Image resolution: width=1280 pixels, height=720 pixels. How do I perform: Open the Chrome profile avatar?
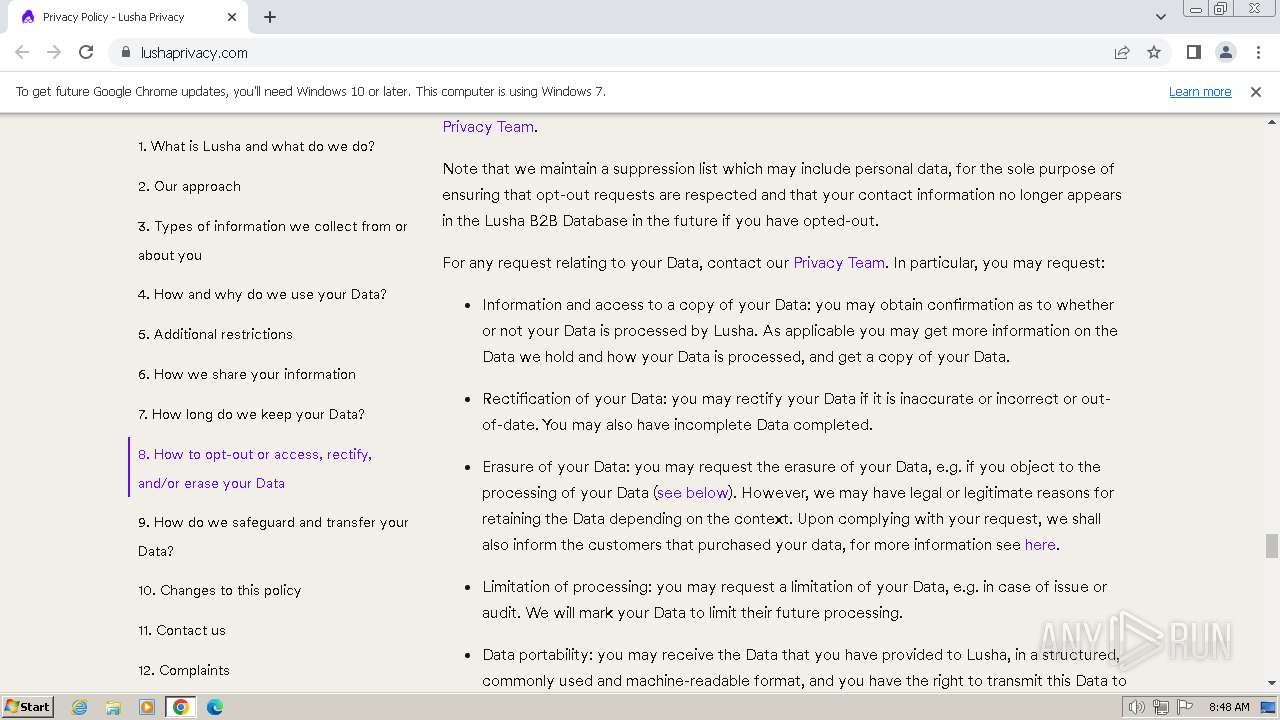point(1225,53)
